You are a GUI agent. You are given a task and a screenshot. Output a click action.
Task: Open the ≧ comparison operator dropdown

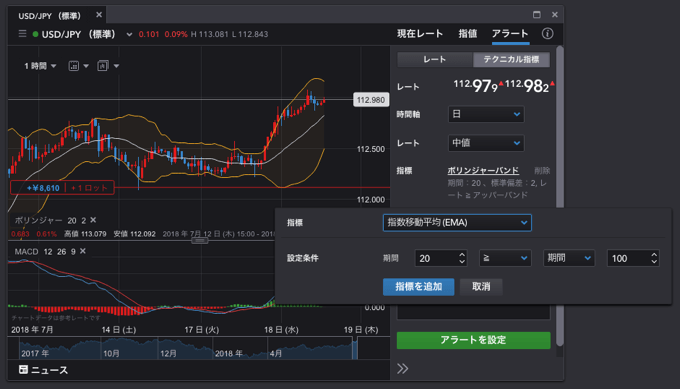click(505, 258)
